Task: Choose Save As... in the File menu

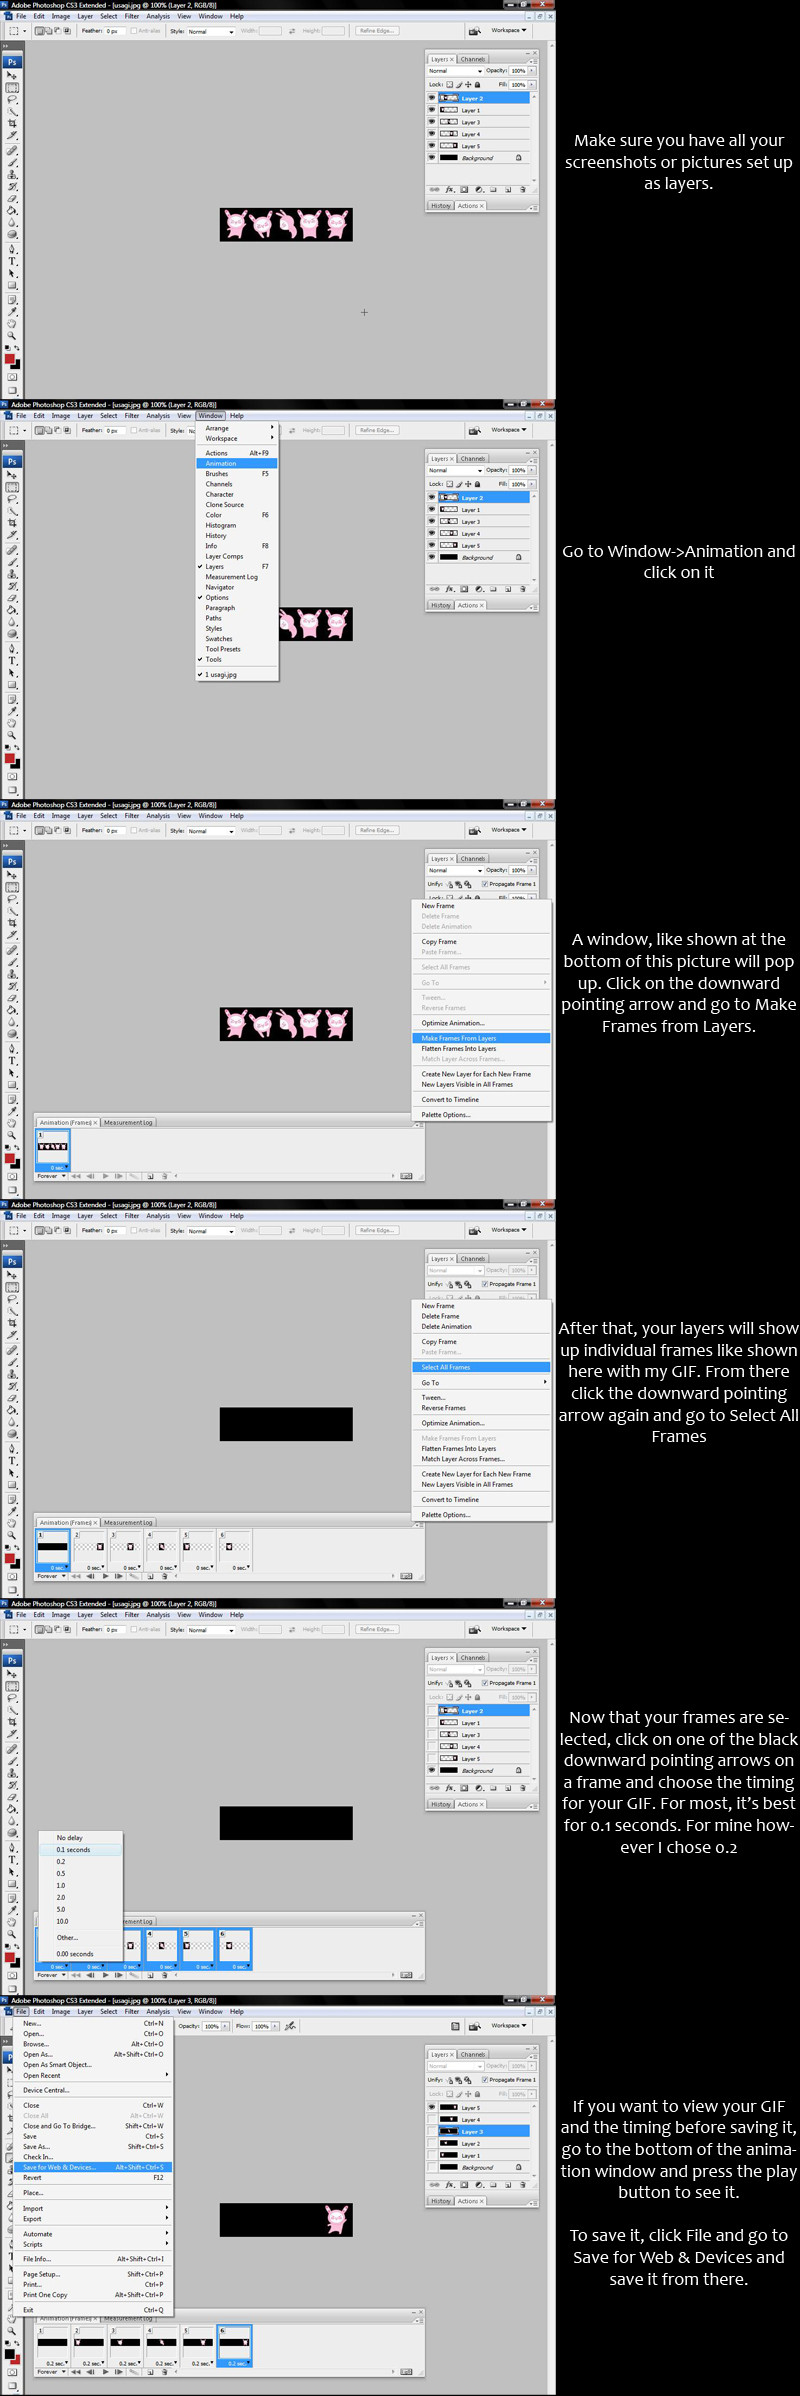Action: tap(94, 2146)
